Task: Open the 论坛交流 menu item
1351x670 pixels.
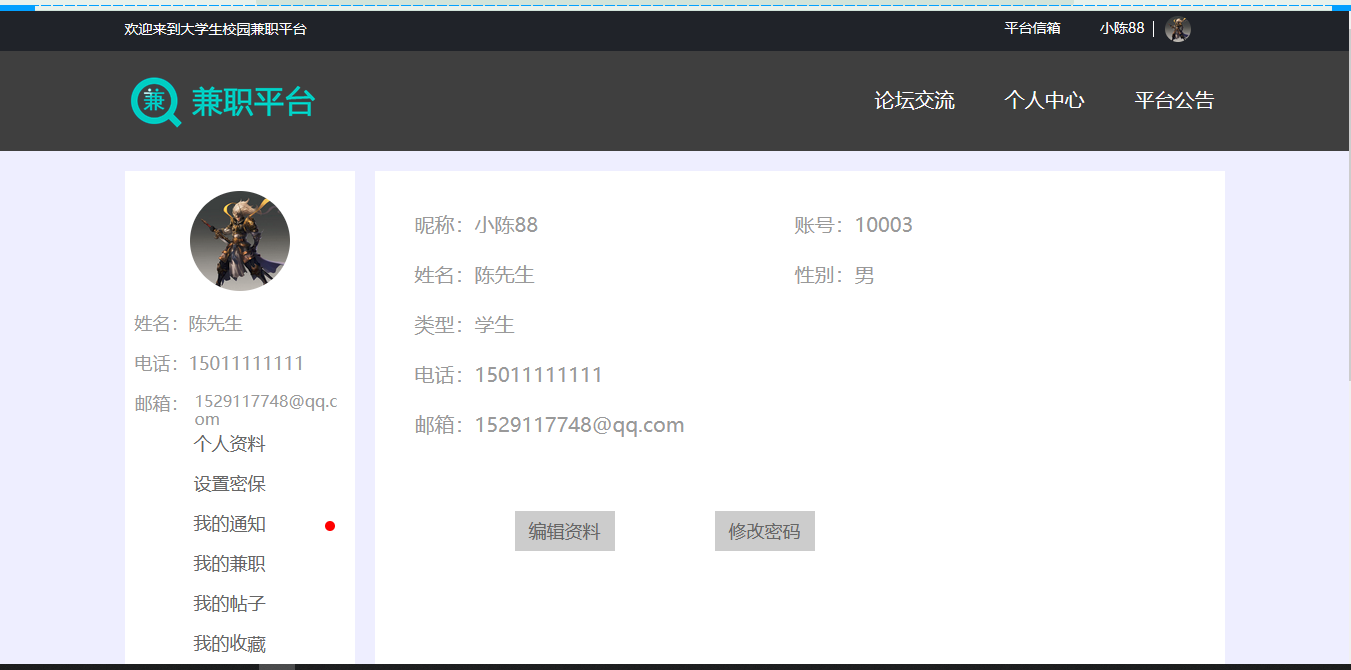Action: (x=914, y=100)
